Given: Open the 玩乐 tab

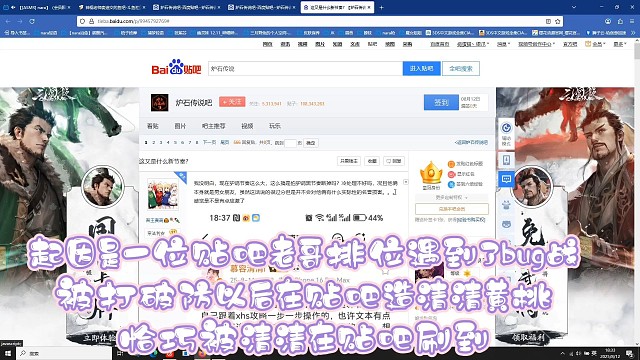Looking at the screenshot, I should [275, 126].
